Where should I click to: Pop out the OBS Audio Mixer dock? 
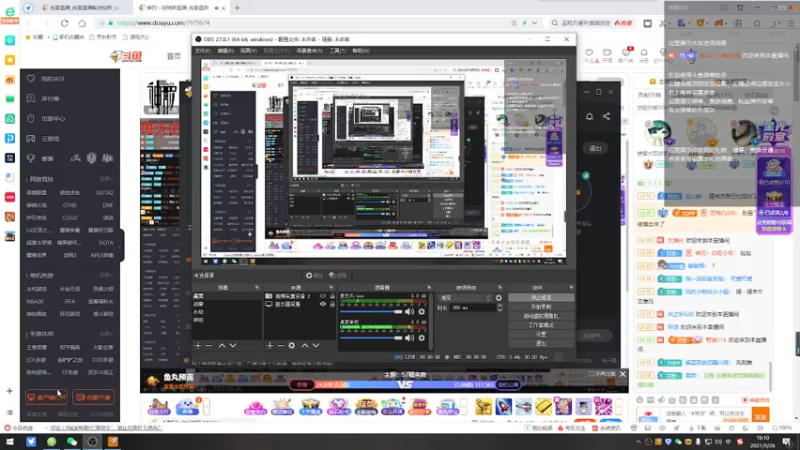[x=429, y=288]
